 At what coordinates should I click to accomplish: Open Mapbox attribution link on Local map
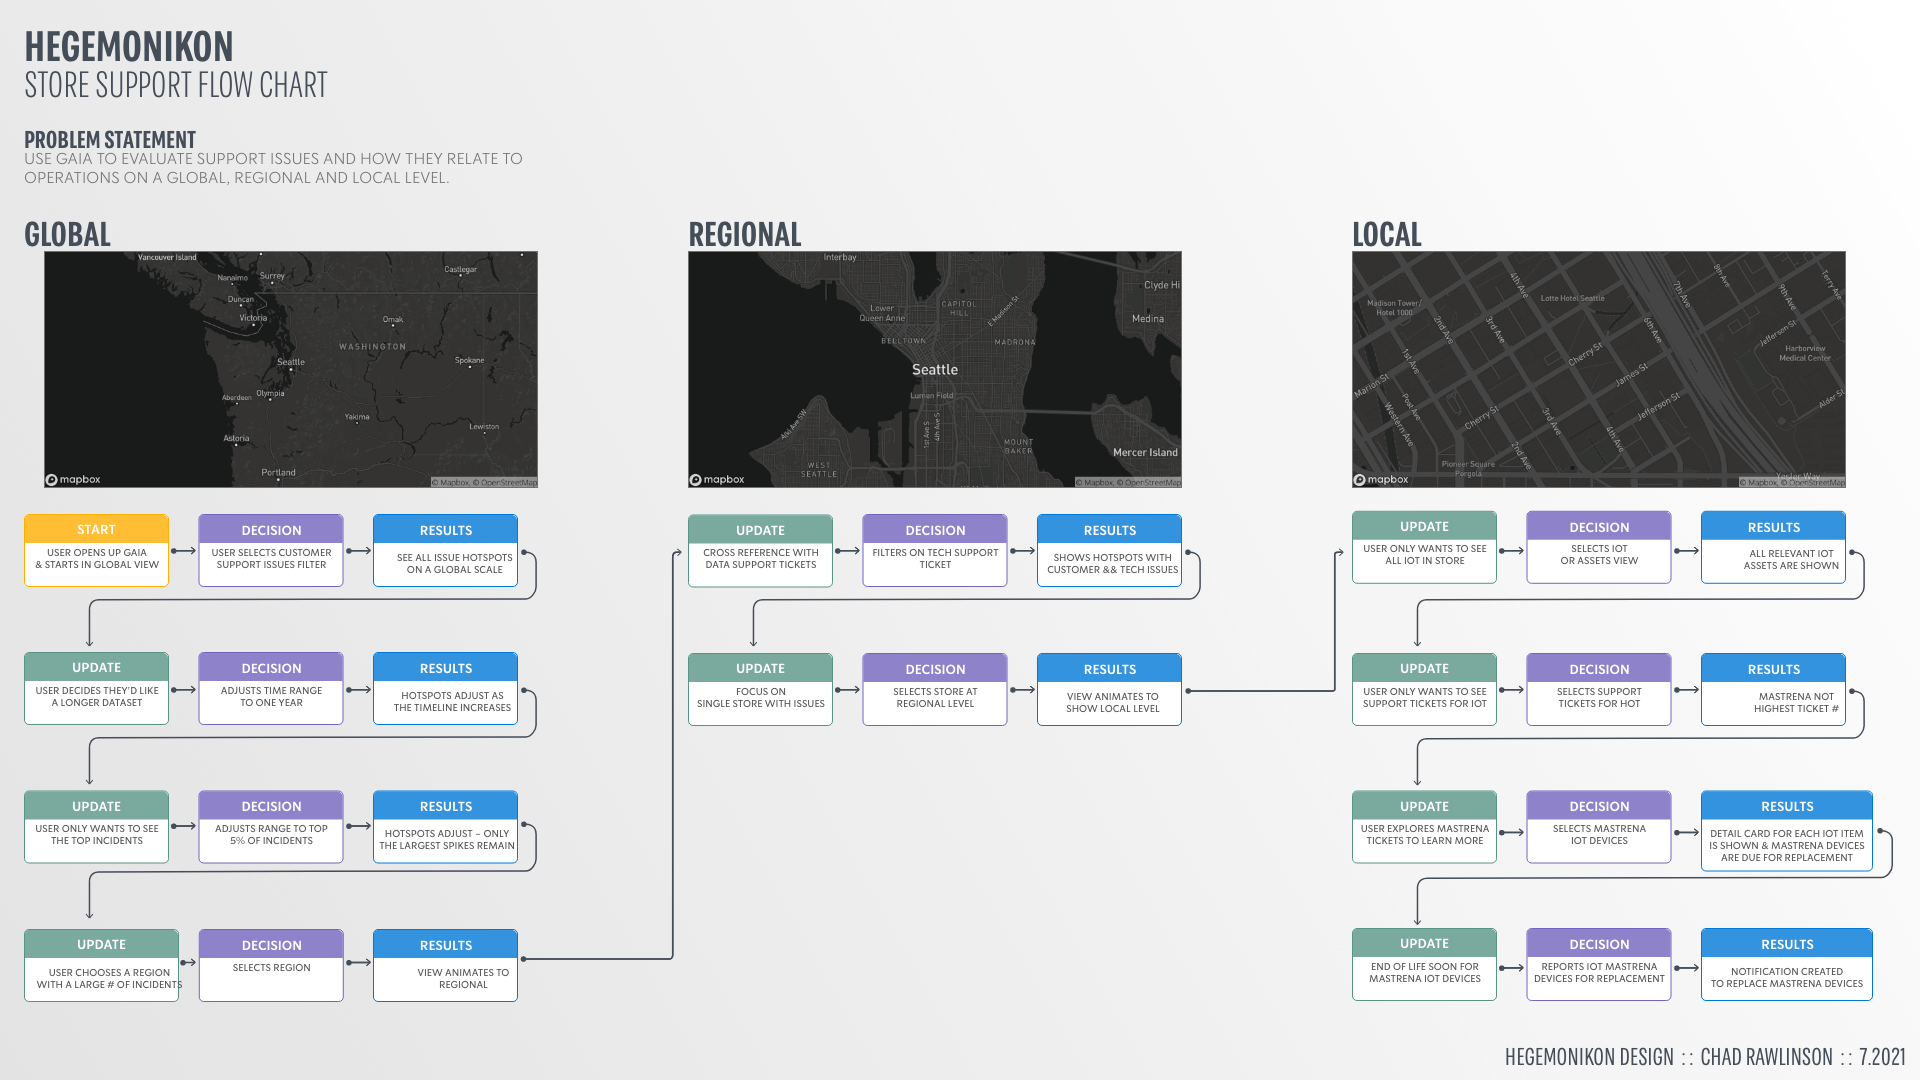[1761, 483]
